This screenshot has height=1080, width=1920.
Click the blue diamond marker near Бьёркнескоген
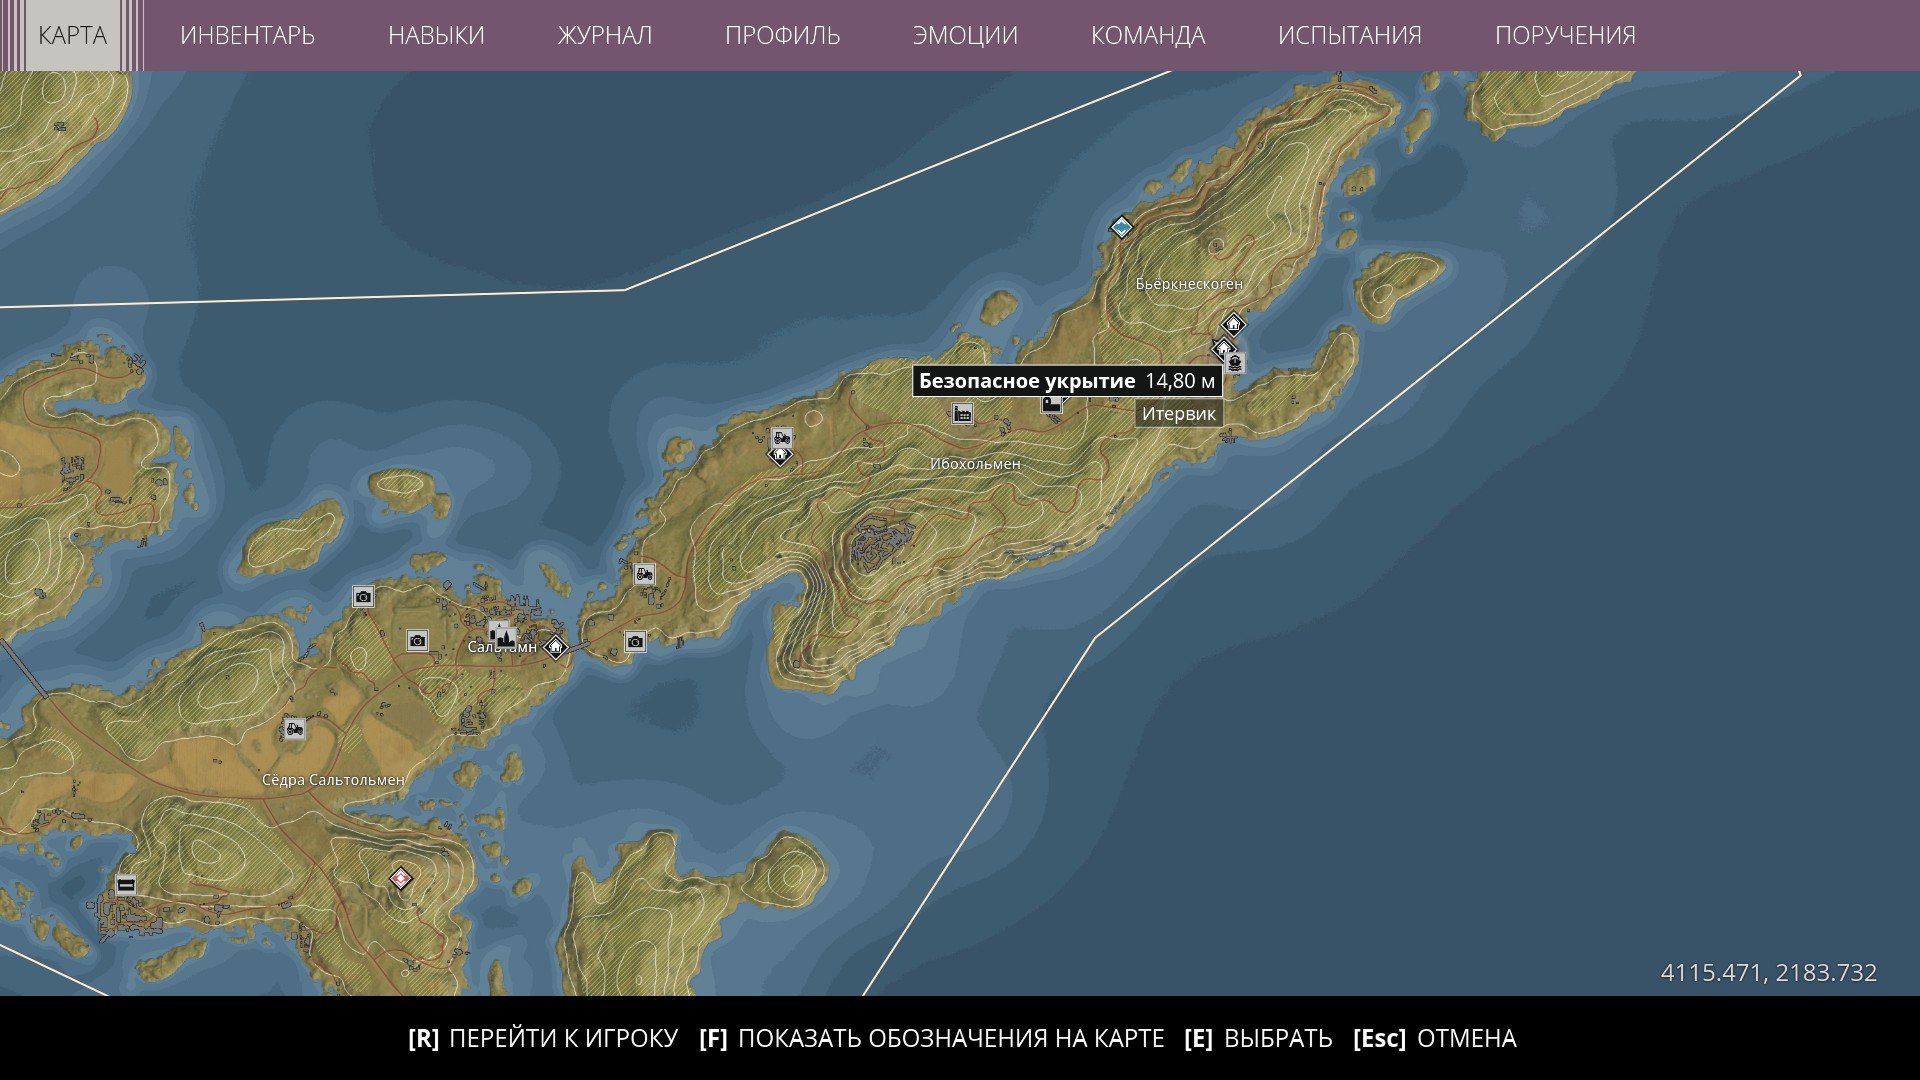(1121, 227)
